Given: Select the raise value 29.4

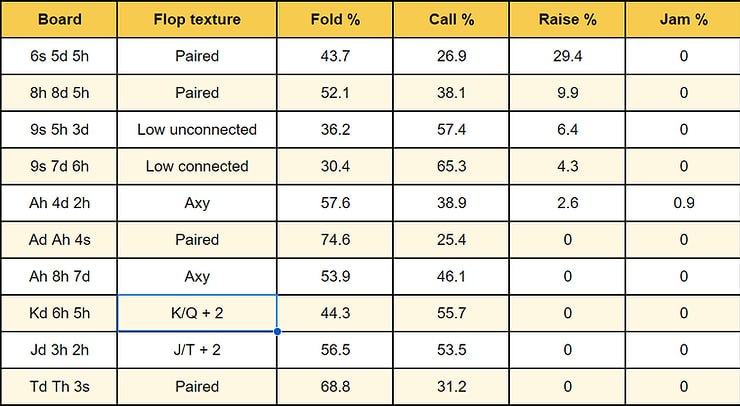Looking at the screenshot, I should (567, 56).
